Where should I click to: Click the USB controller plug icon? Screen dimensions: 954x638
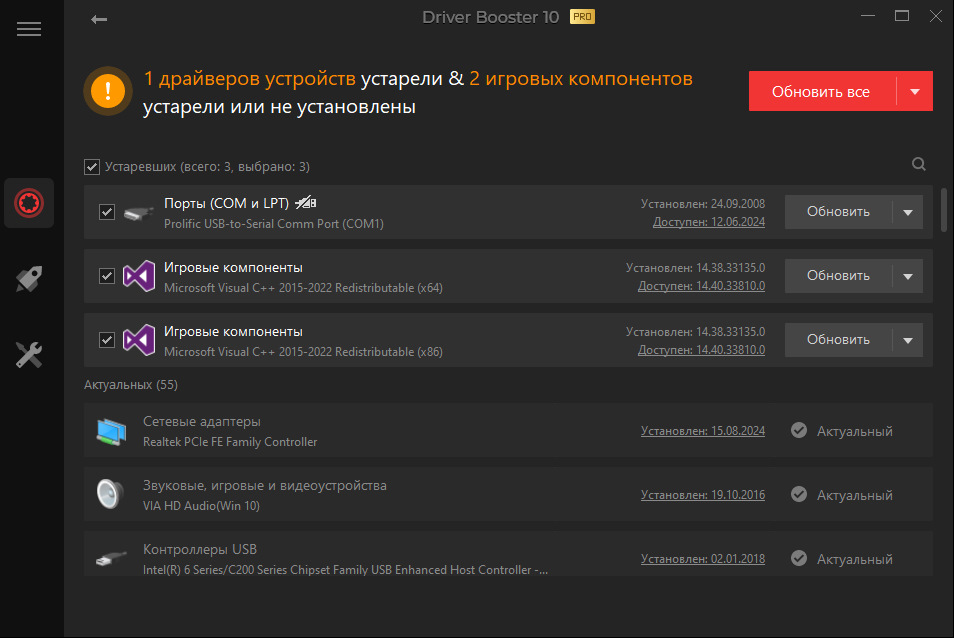coord(111,559)
